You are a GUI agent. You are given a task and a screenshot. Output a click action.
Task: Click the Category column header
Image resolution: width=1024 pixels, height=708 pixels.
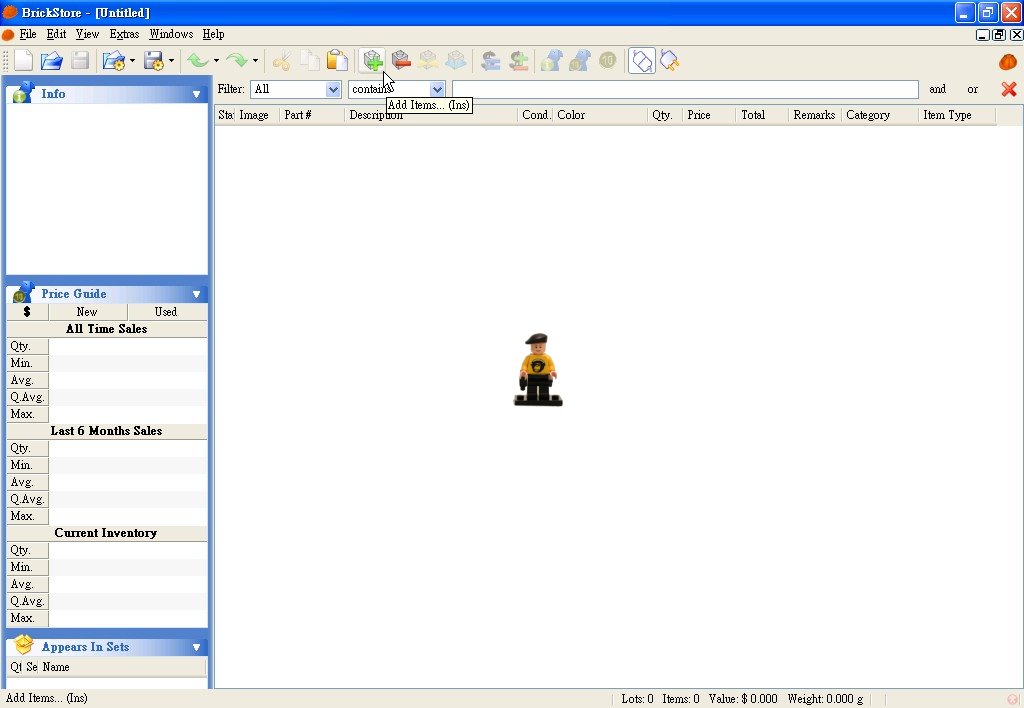[x=880, y=115]
